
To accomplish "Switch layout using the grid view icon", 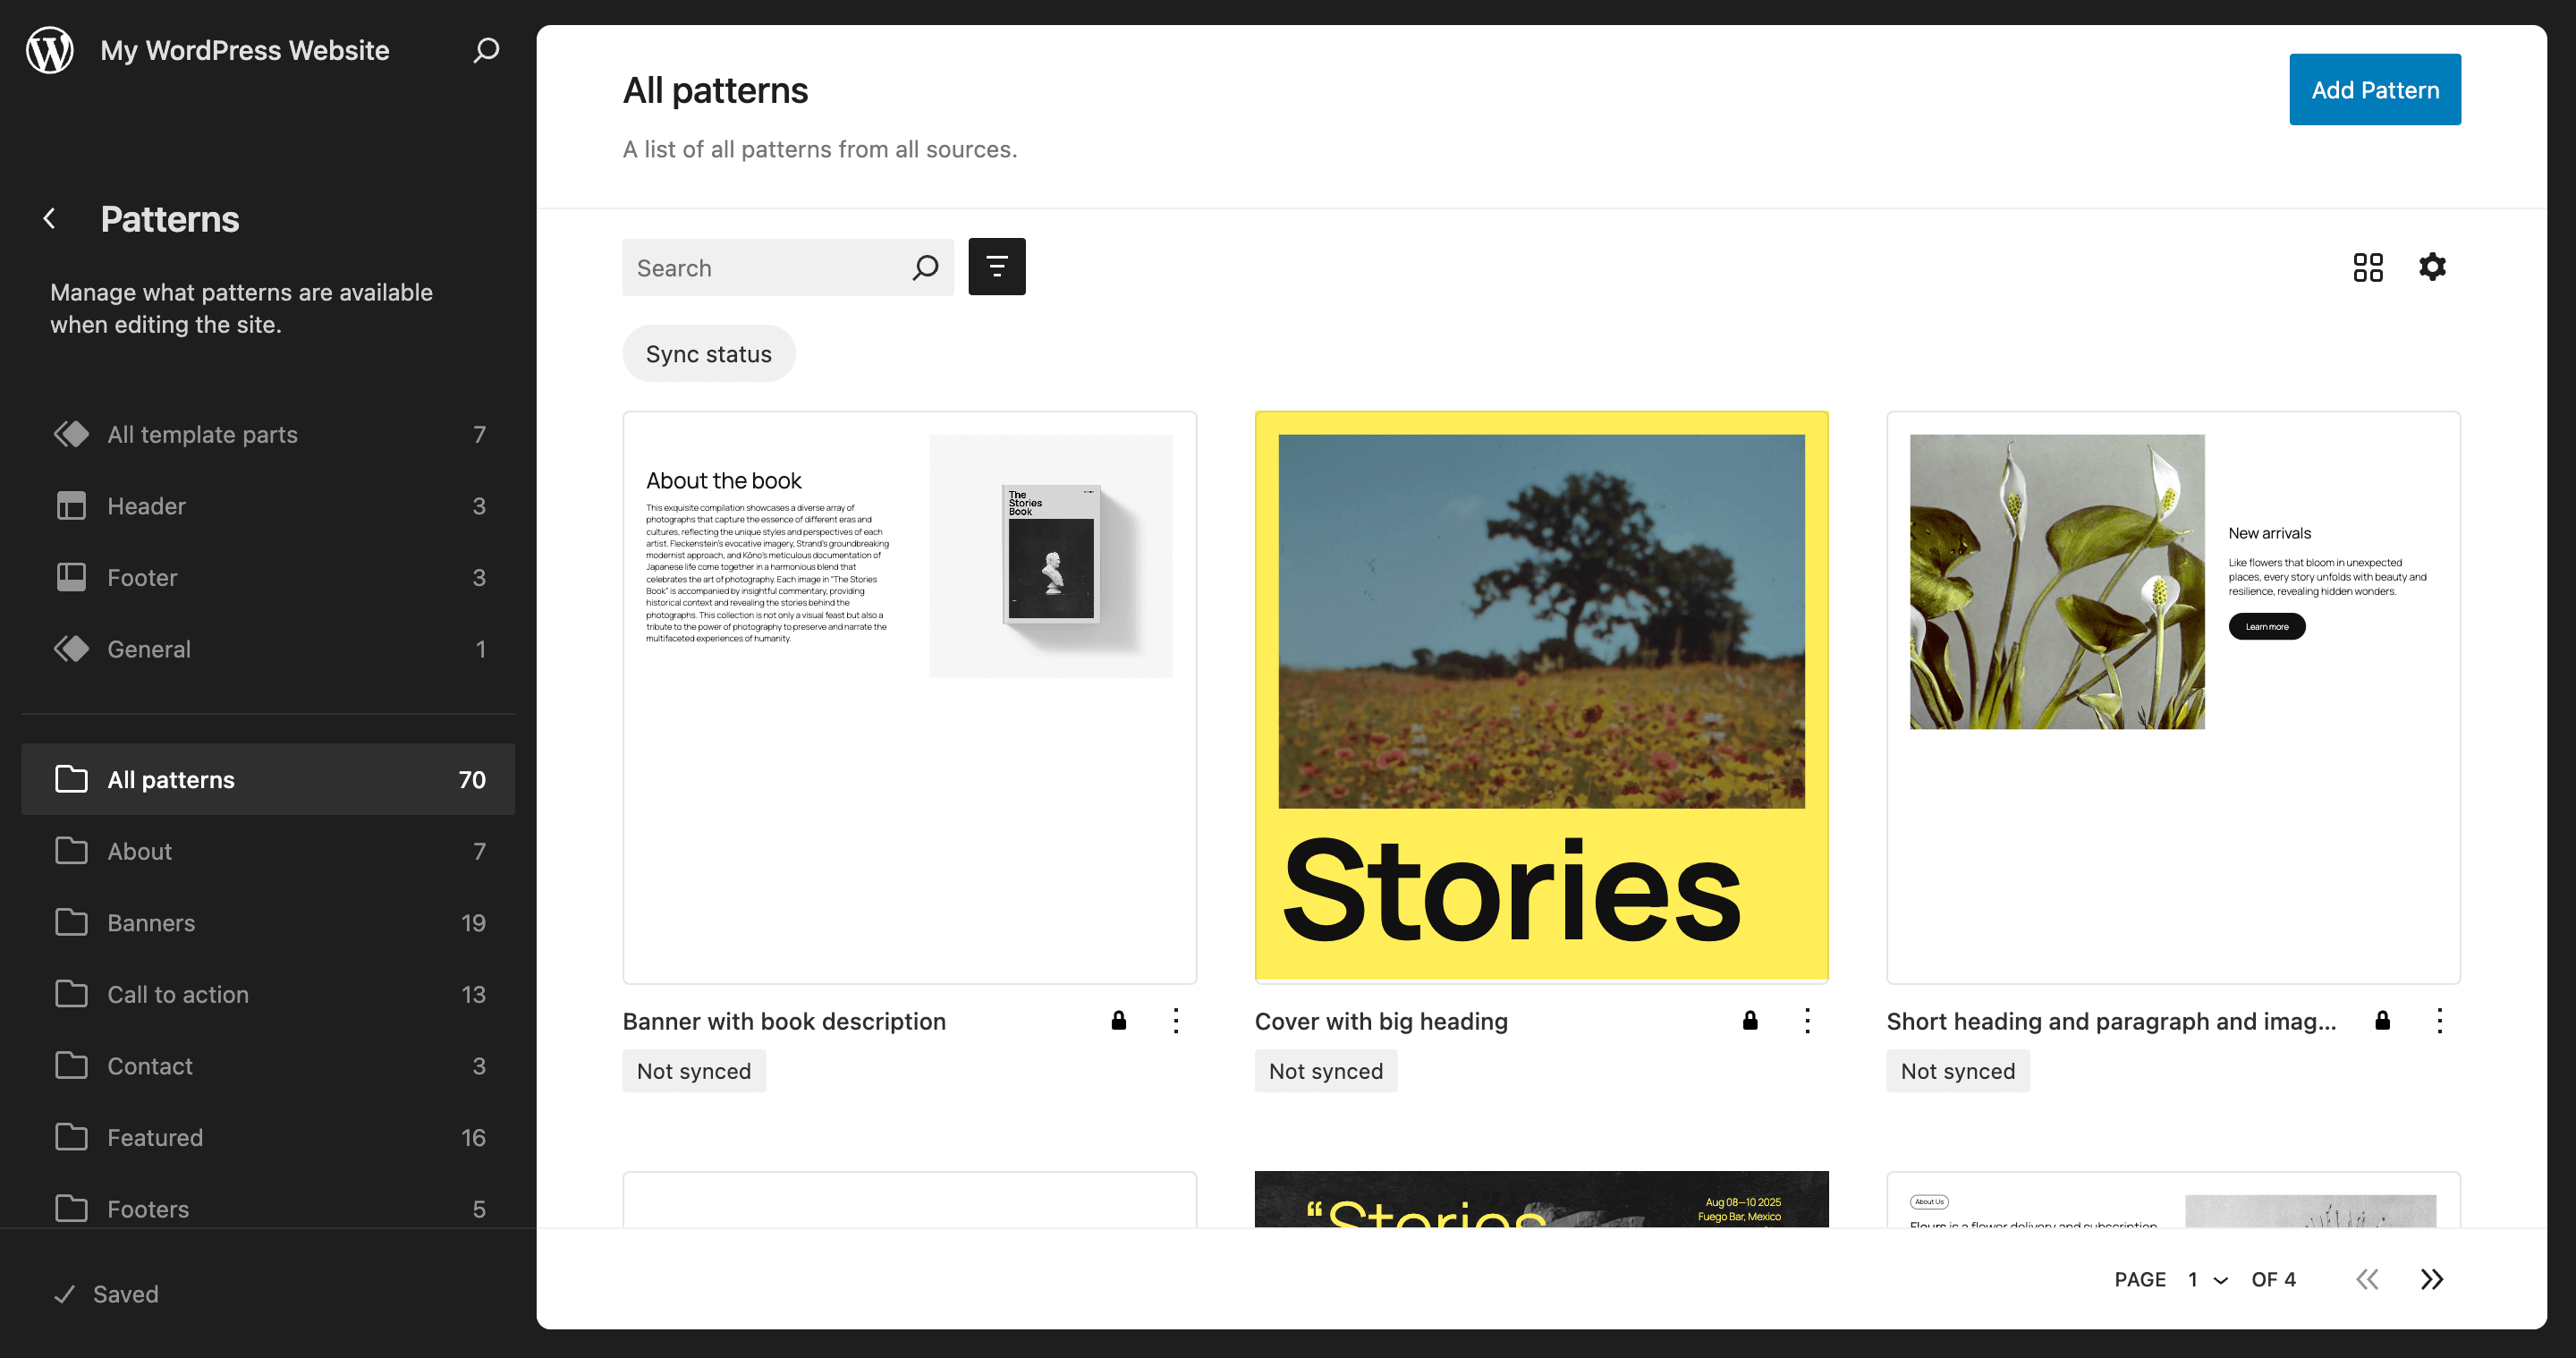I will point(2367,267).
